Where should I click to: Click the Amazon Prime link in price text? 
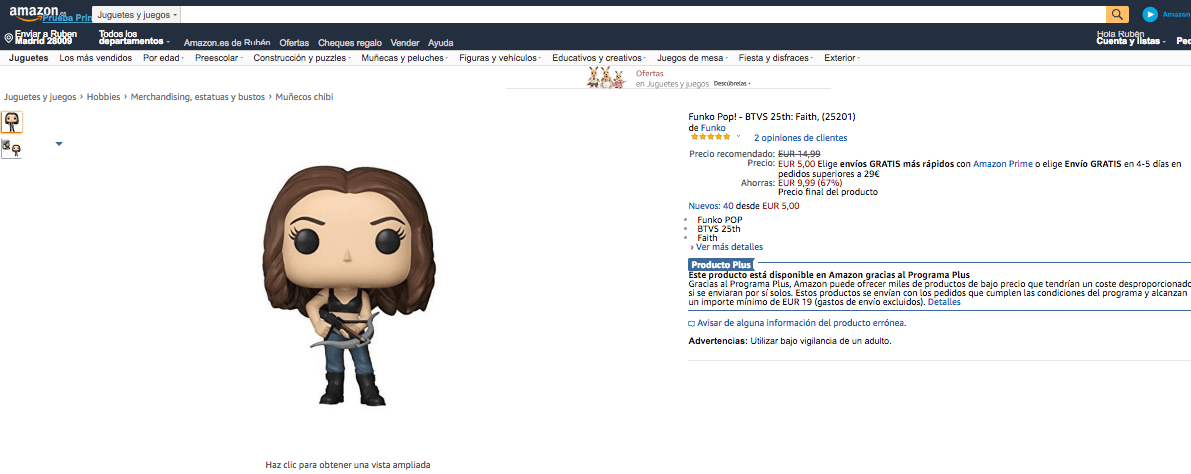1001,163
